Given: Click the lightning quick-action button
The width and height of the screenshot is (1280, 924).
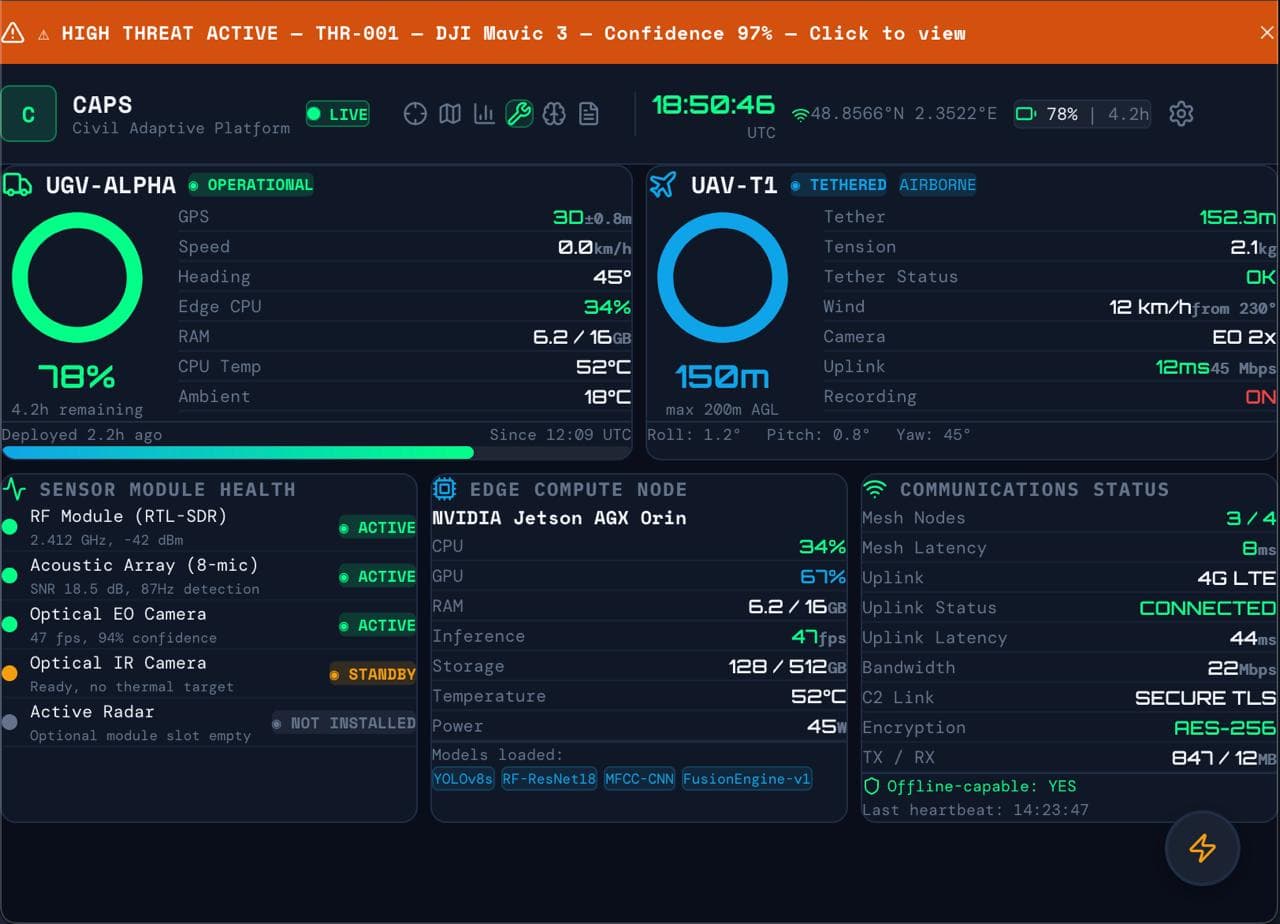Looking at the screenshot, I should (x=1202, y=848).
